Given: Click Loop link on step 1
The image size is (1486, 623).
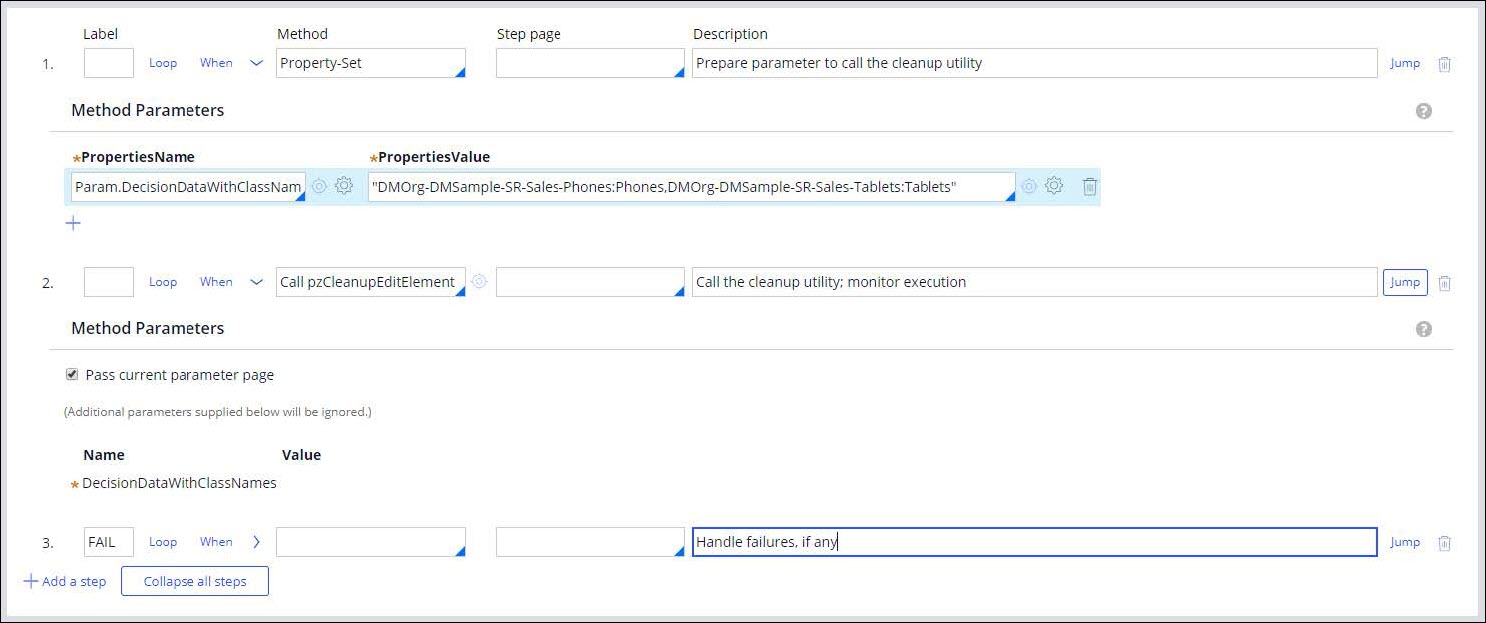Looking at the screenshot, I should [163, 63].
